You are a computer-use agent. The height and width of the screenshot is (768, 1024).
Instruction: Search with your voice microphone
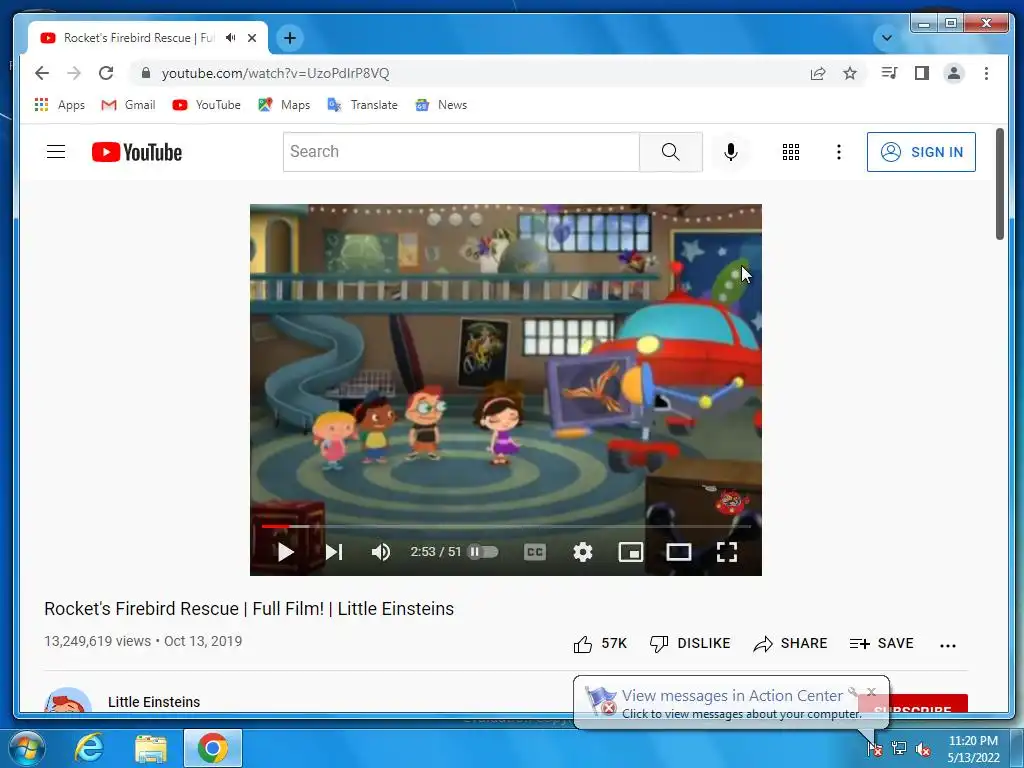(731, 152)
